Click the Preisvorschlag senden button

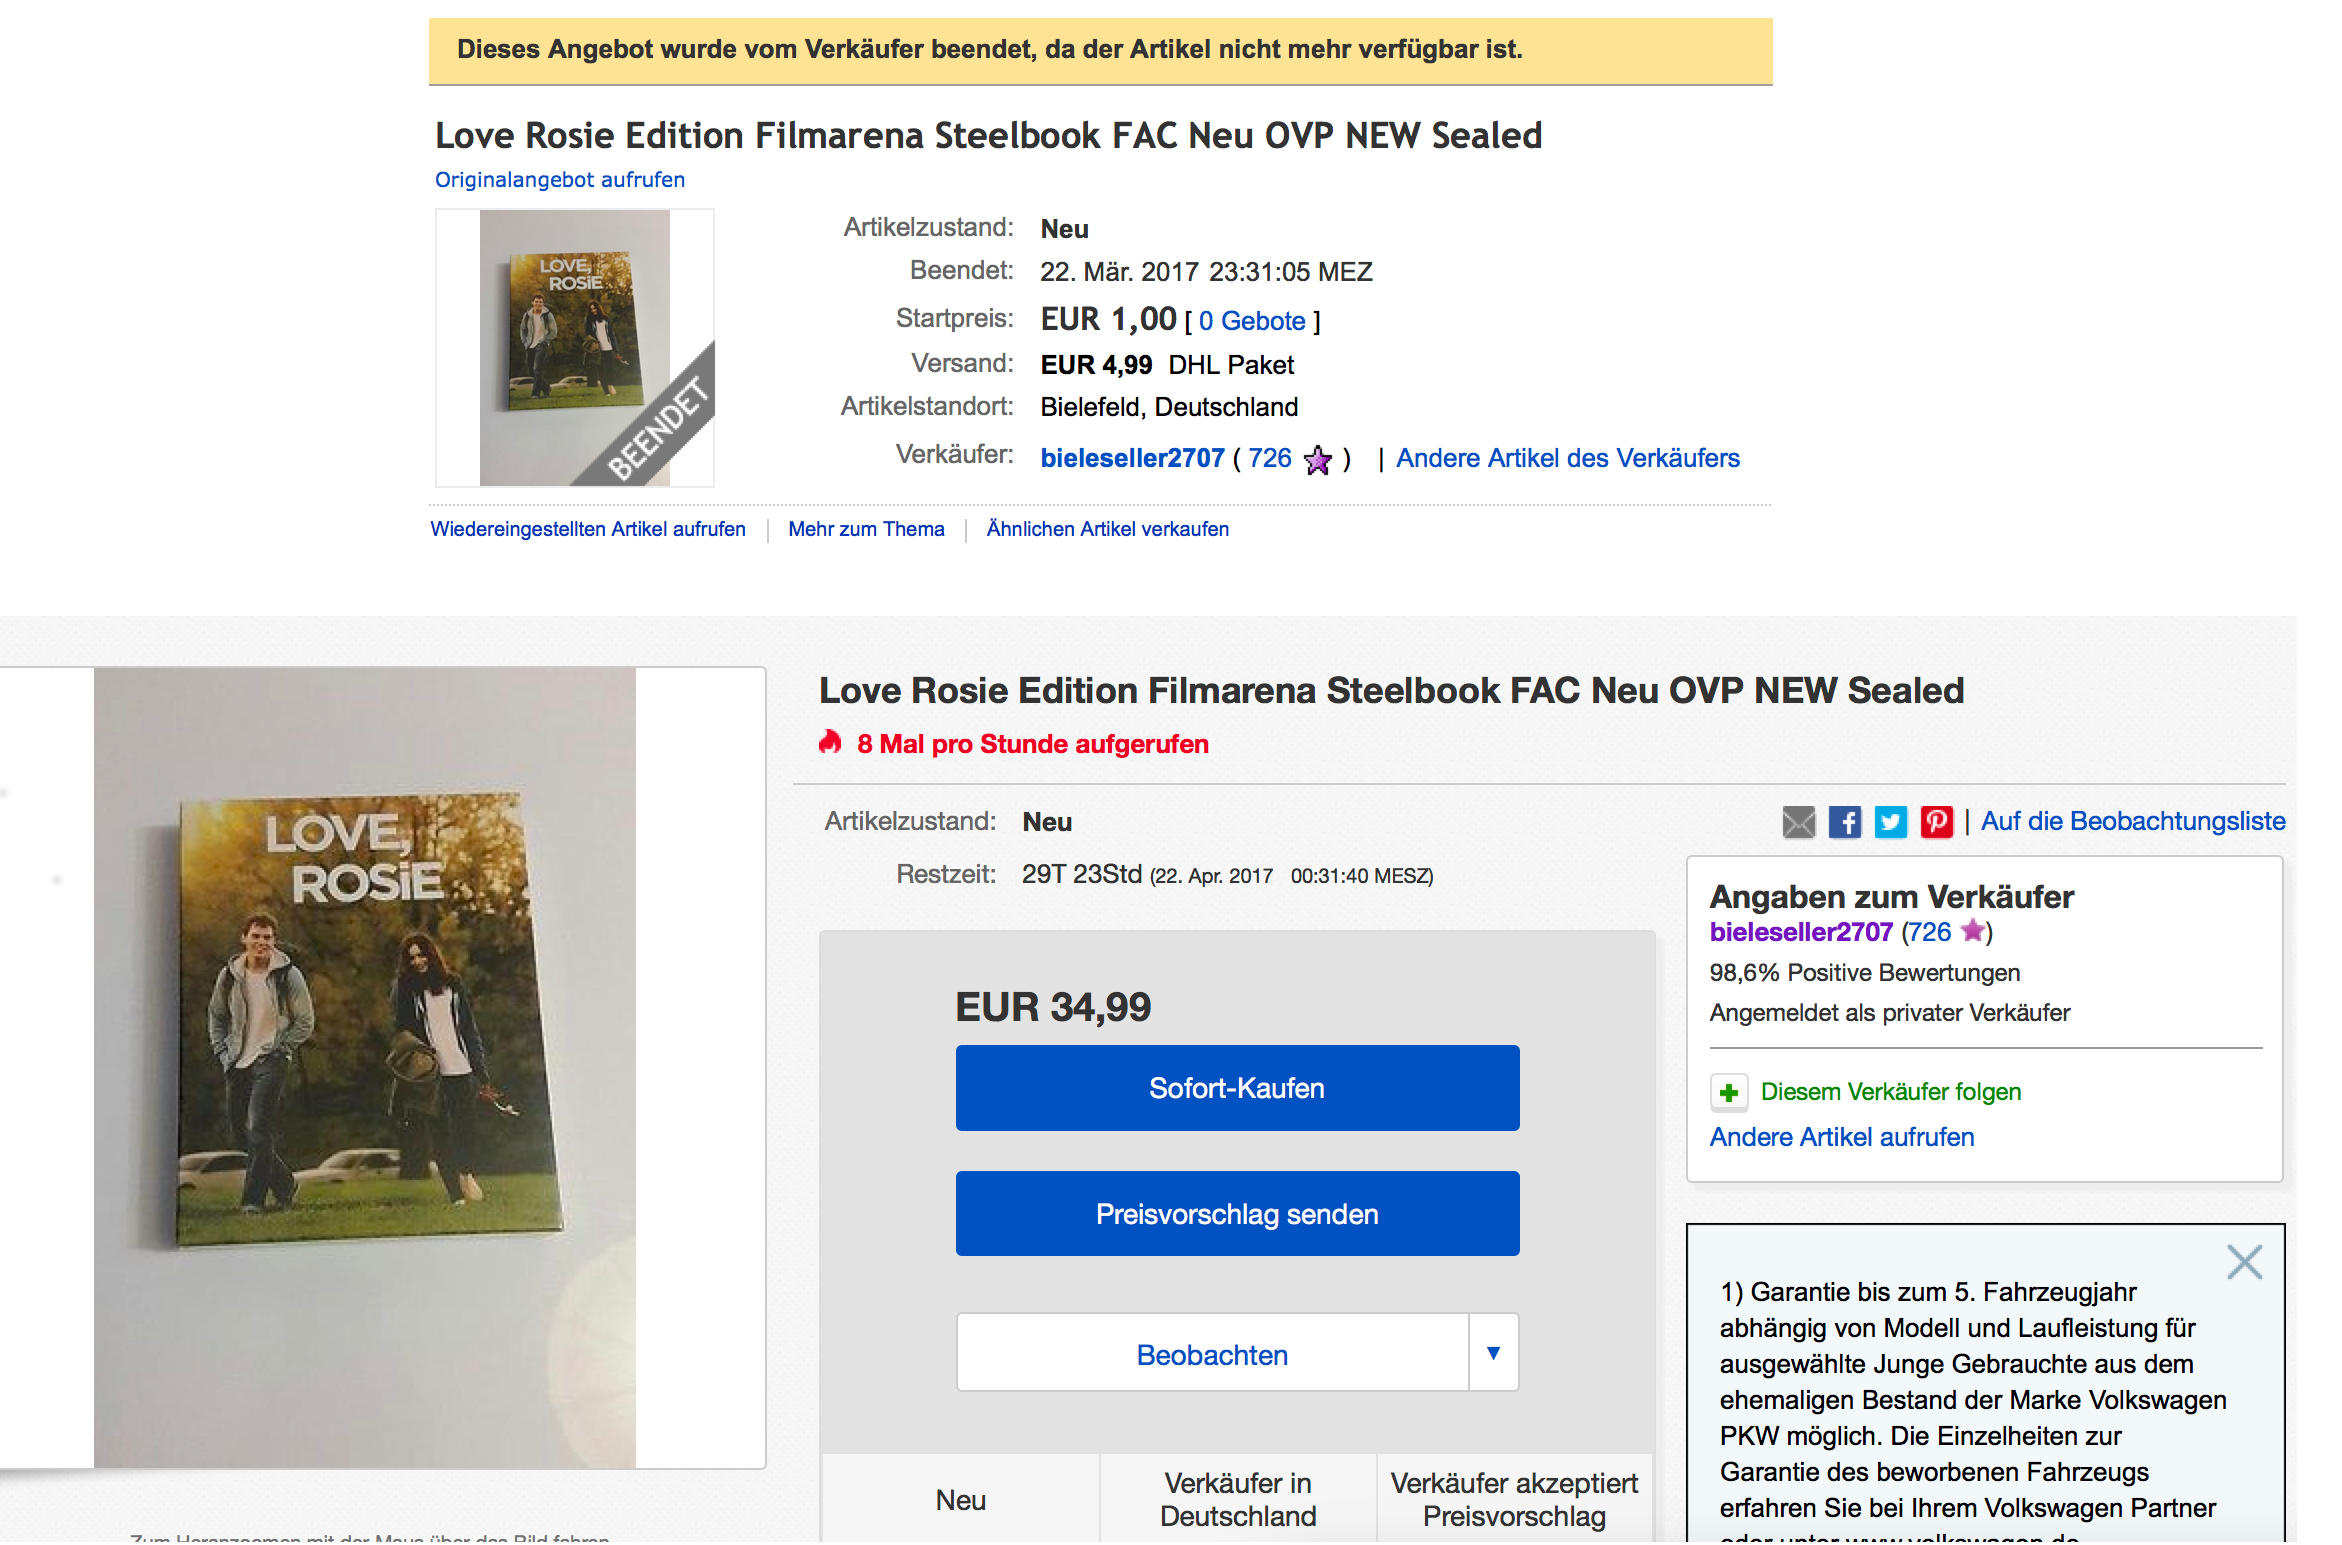click(1237, 1214)
